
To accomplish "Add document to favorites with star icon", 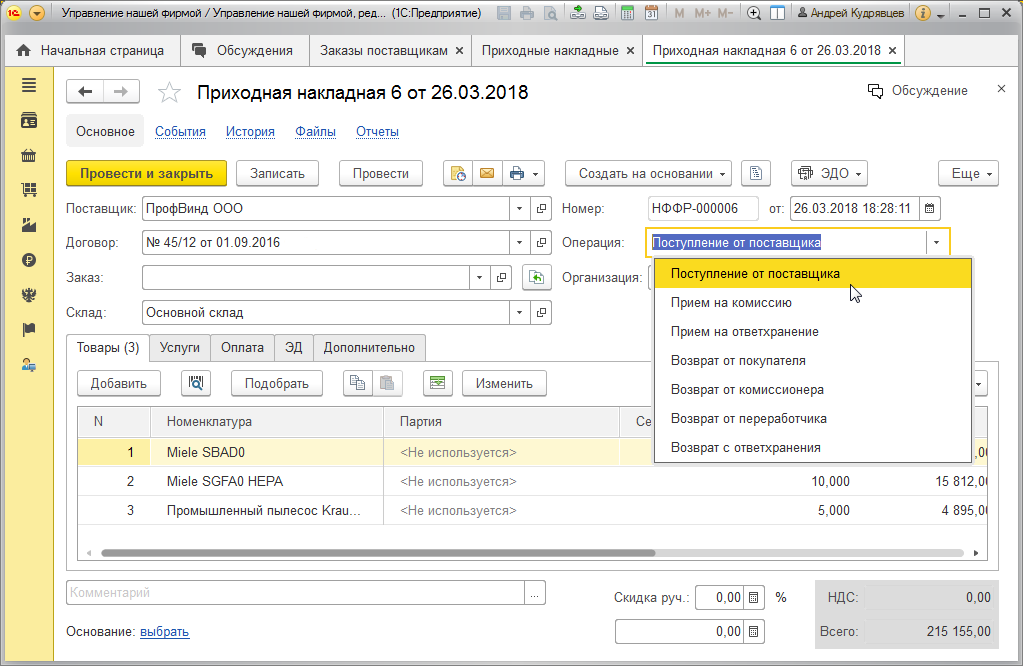I will (x=170, y=93).
